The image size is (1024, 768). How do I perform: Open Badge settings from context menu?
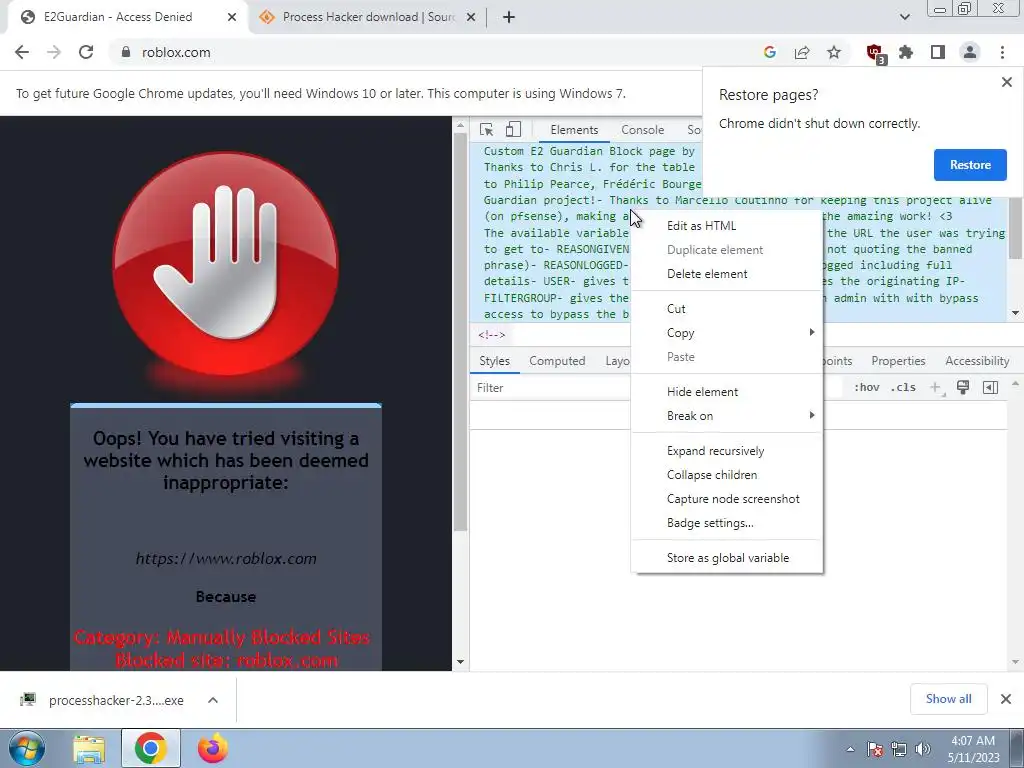(x=727, y=522)
